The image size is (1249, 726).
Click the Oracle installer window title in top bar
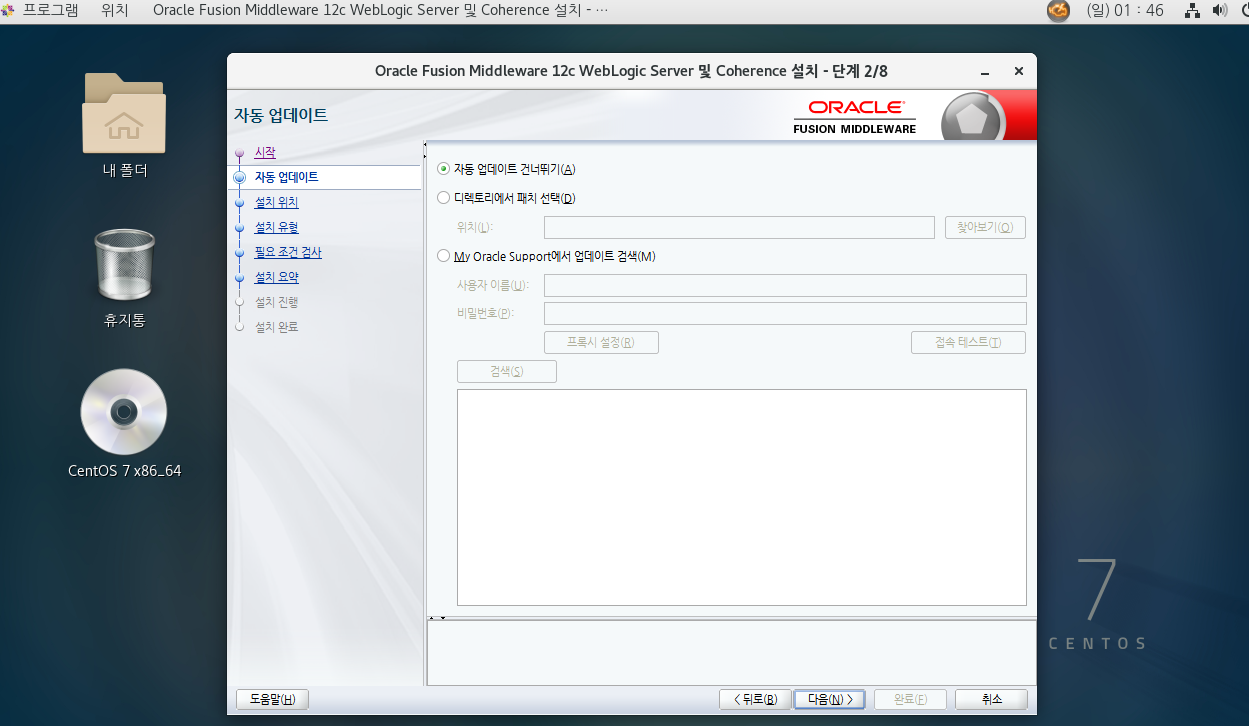point(380,10)
